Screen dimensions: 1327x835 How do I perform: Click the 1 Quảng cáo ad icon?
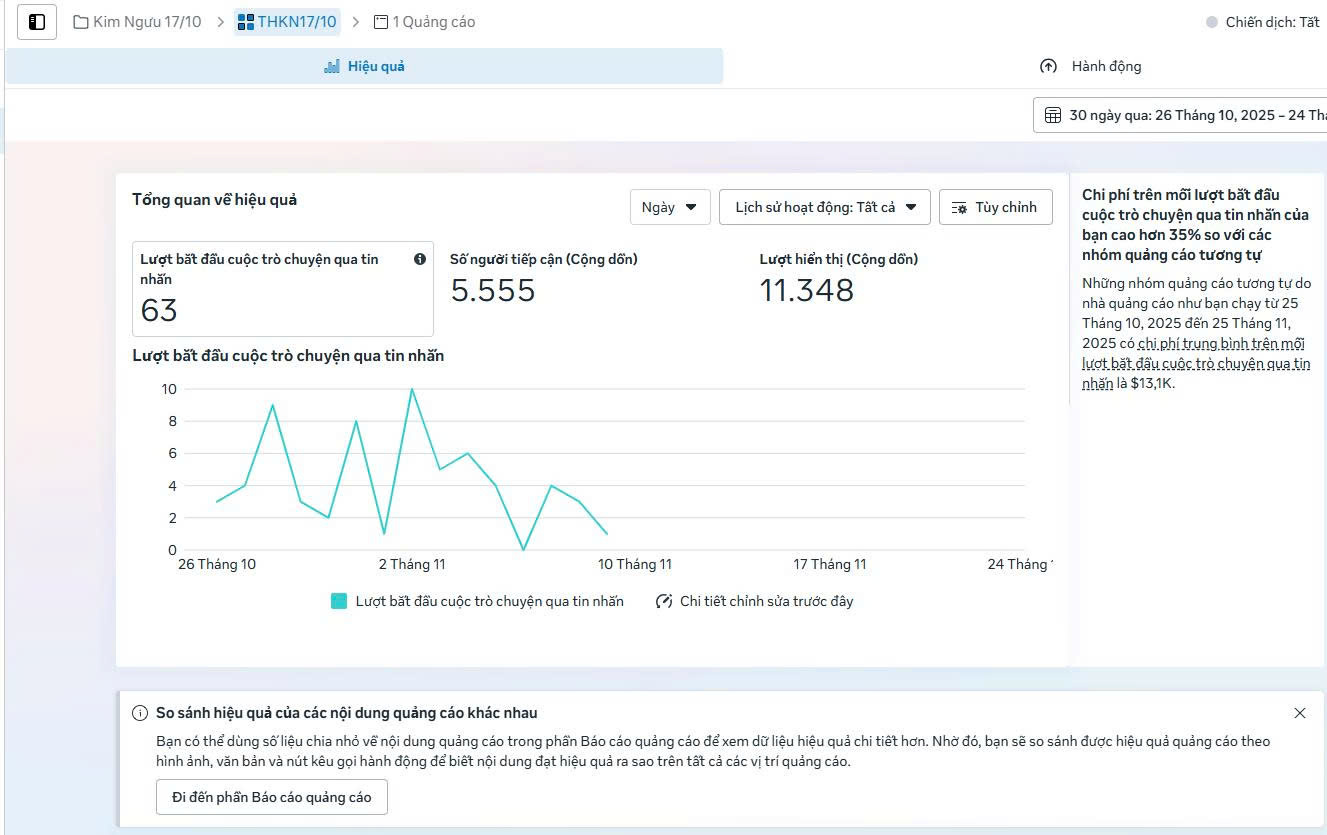(x=380, y=22)
